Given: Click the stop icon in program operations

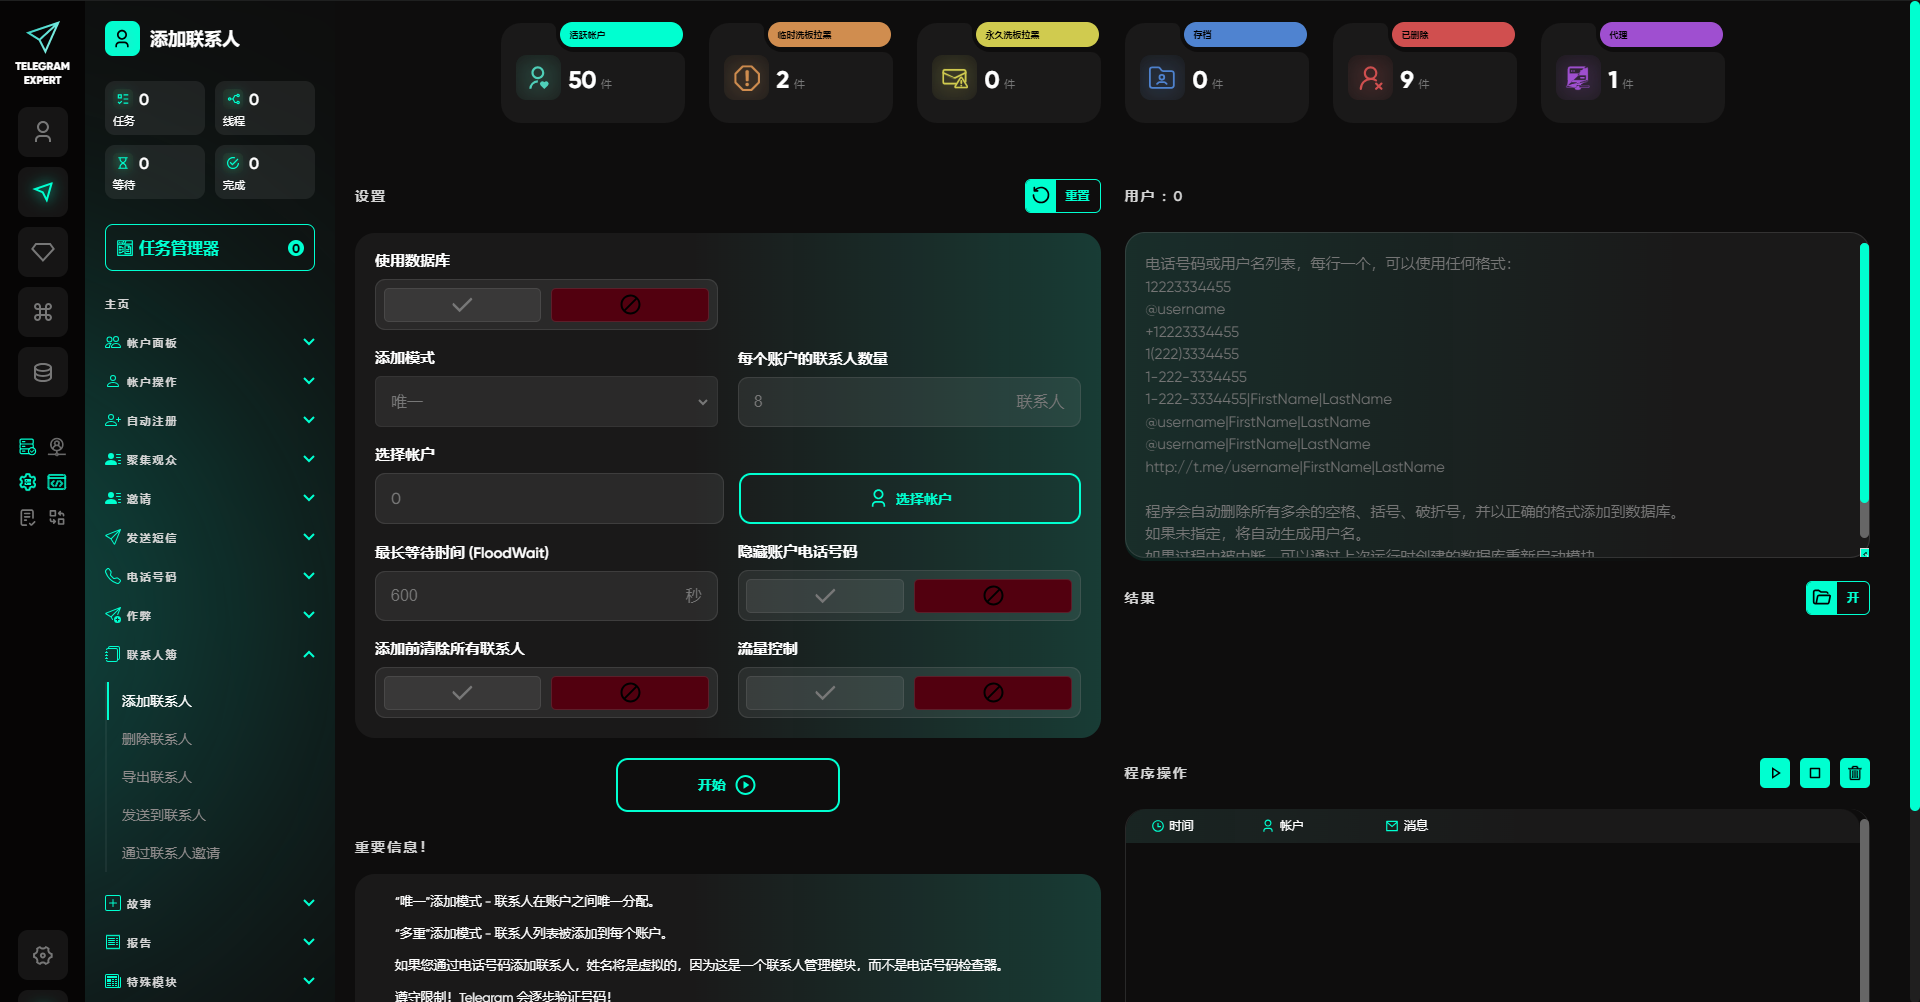Looking at the screenshot, I should (x=1814, y=773).
